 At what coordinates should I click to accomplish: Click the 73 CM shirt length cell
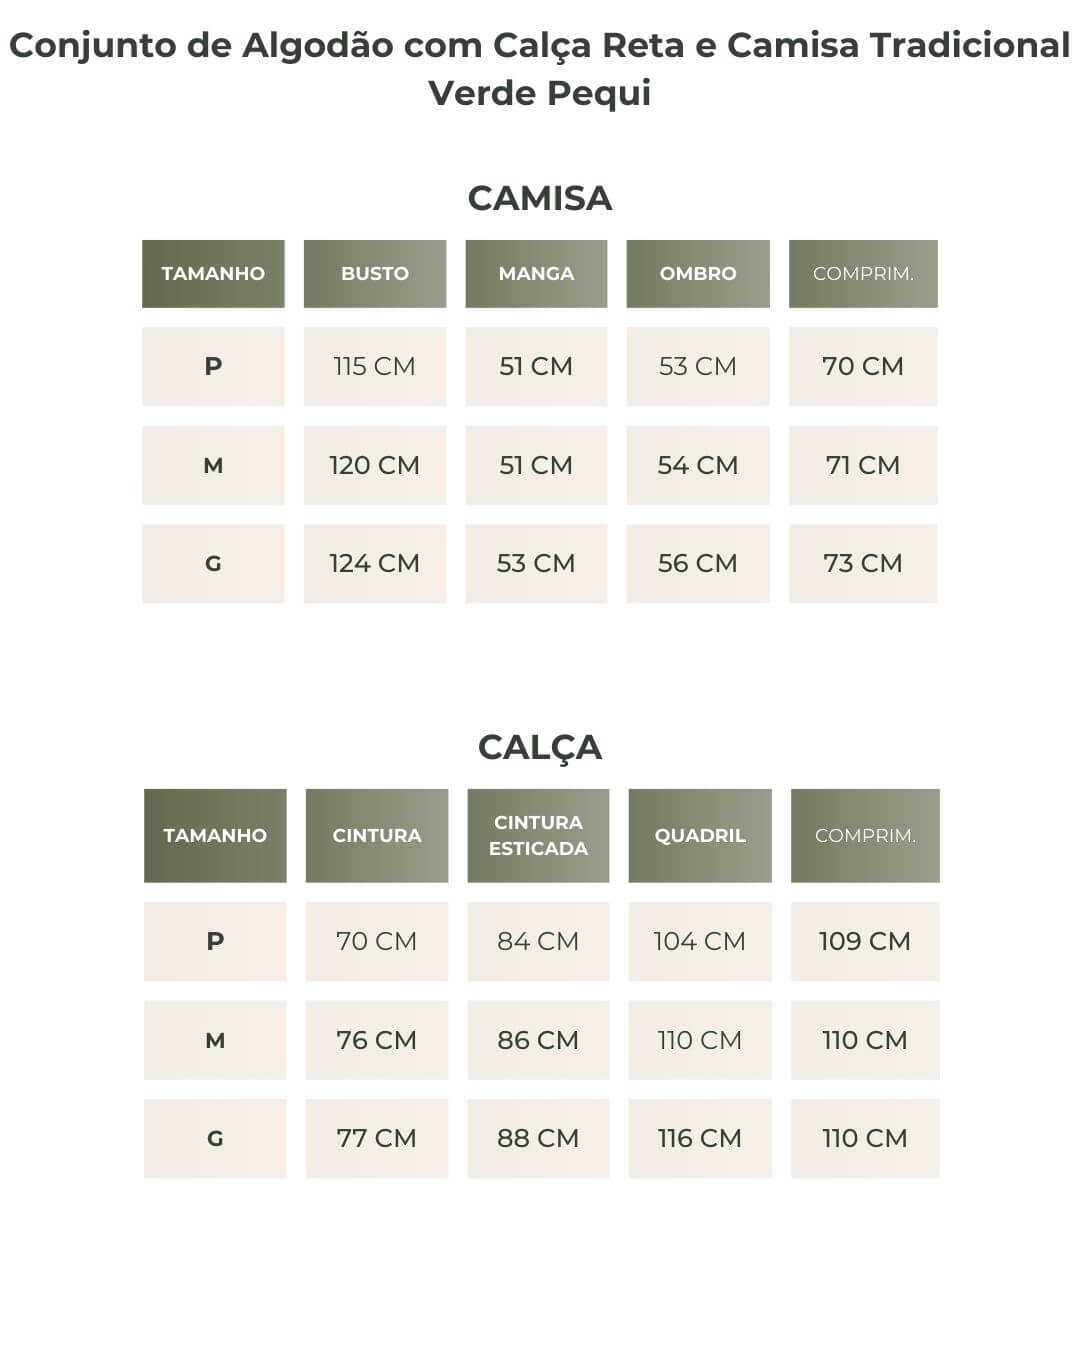(863, 563)
